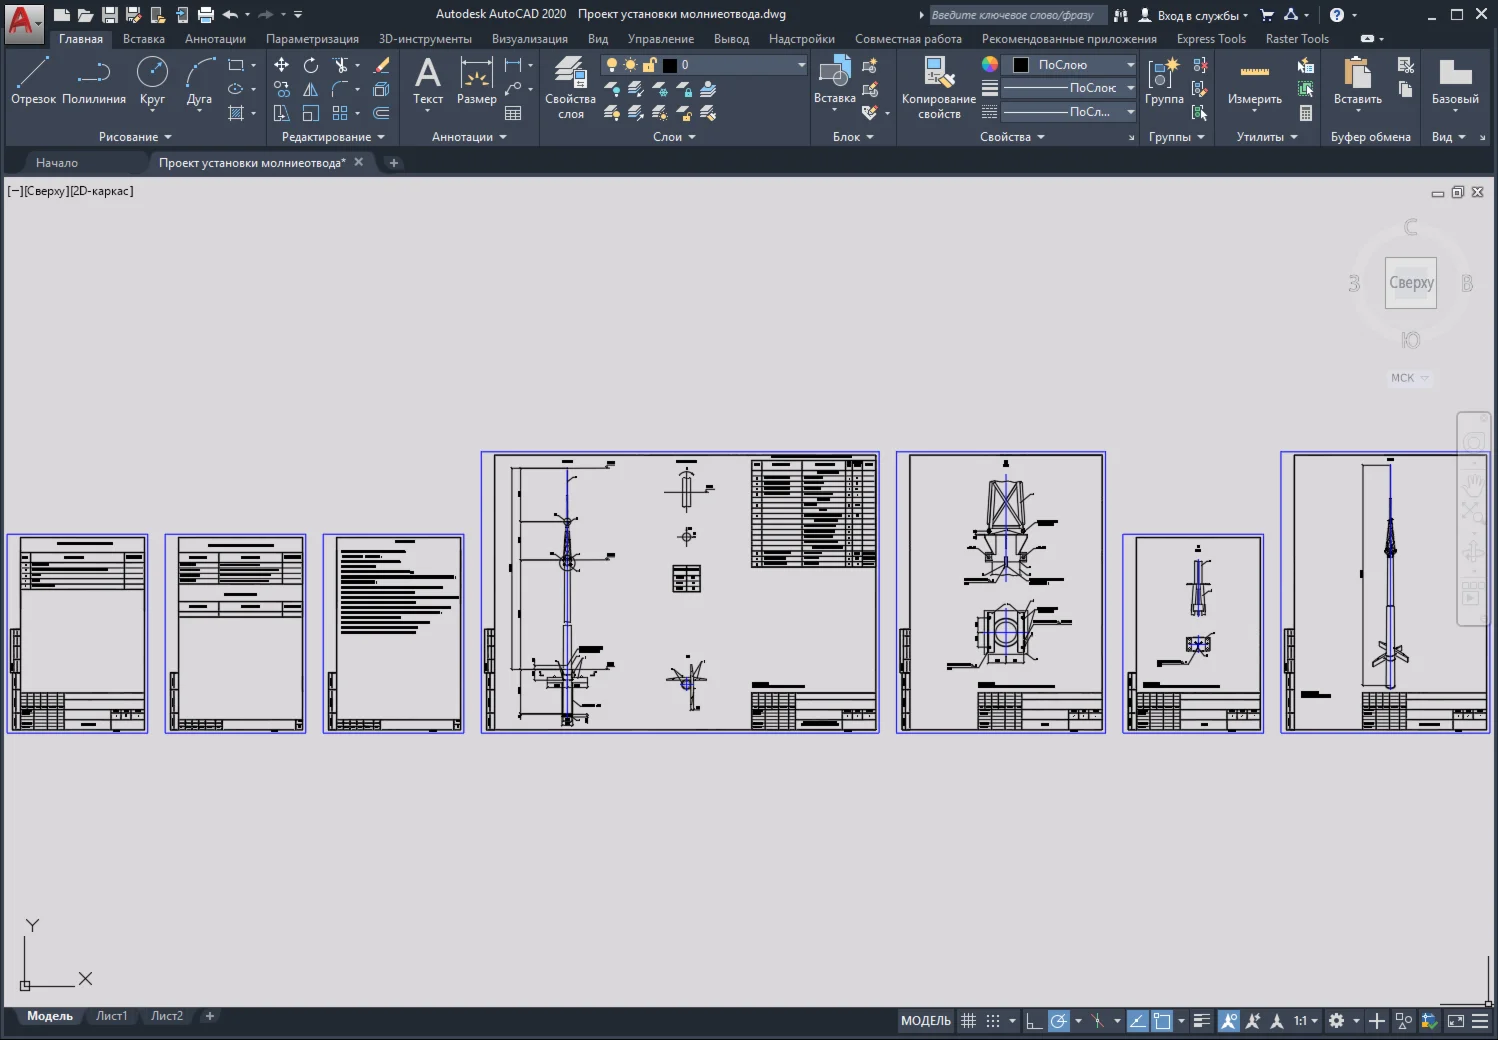The height and width of the screenshot is (1040, 1498).
Task: Insert a Table from annotations panel
Action: coord(513,113)
